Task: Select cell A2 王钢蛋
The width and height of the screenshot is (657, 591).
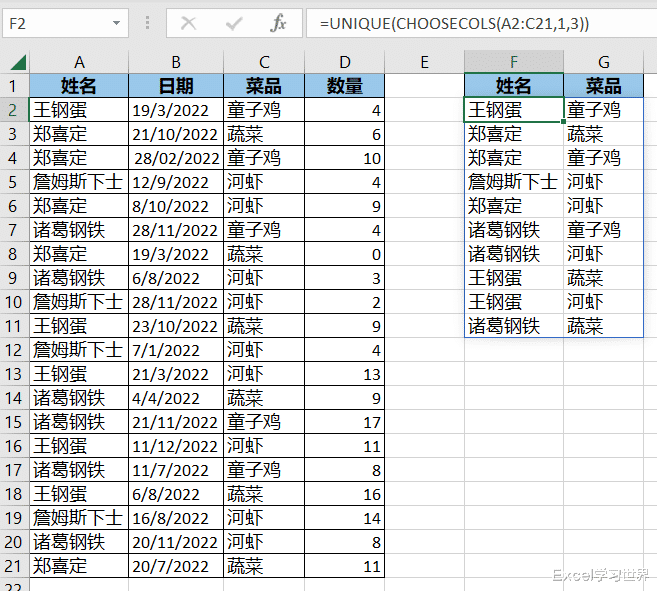Action: tap(79, 110)
